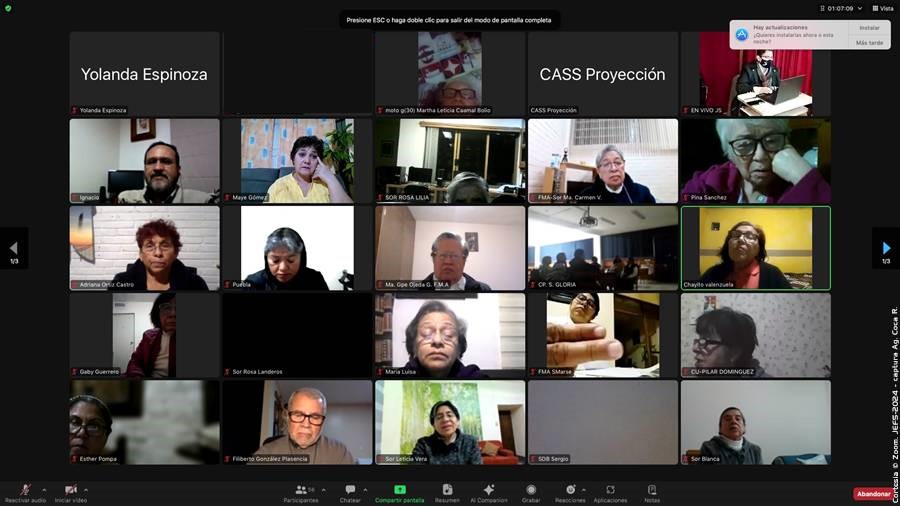The height and width of the screenshot is (506, 900).
Task: Open the Chatear chat panel
Action: click(350, 493)
